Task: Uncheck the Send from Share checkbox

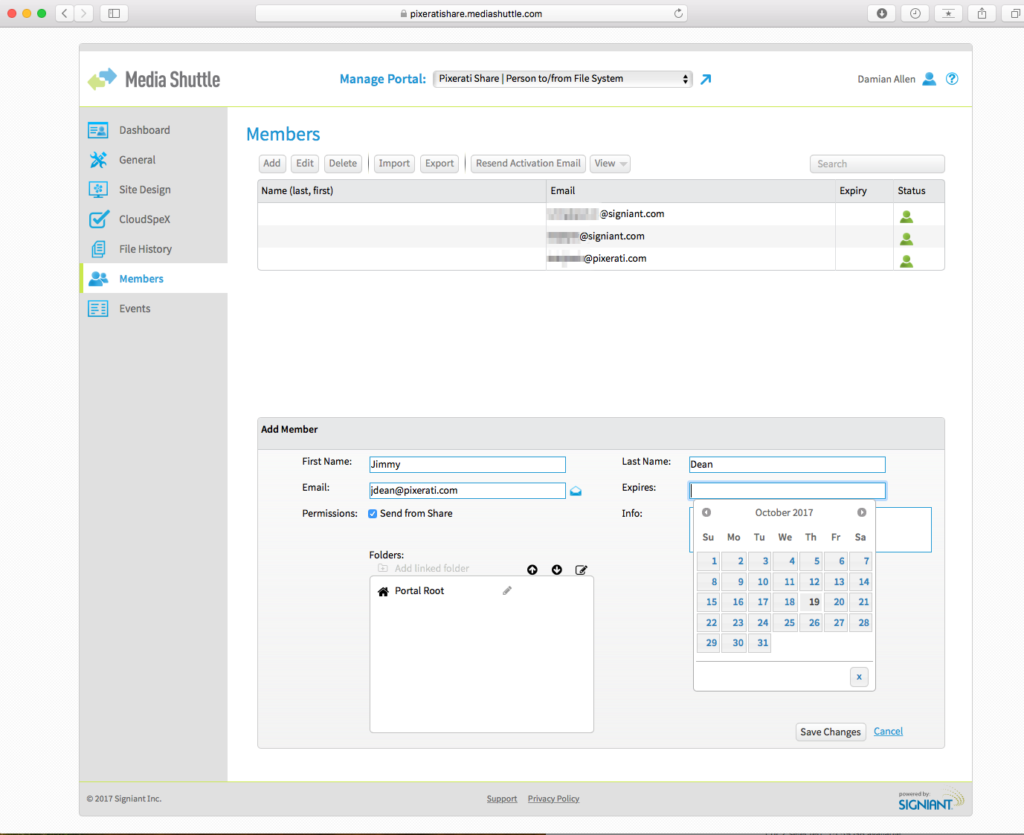Action: [x=373, y=514]
